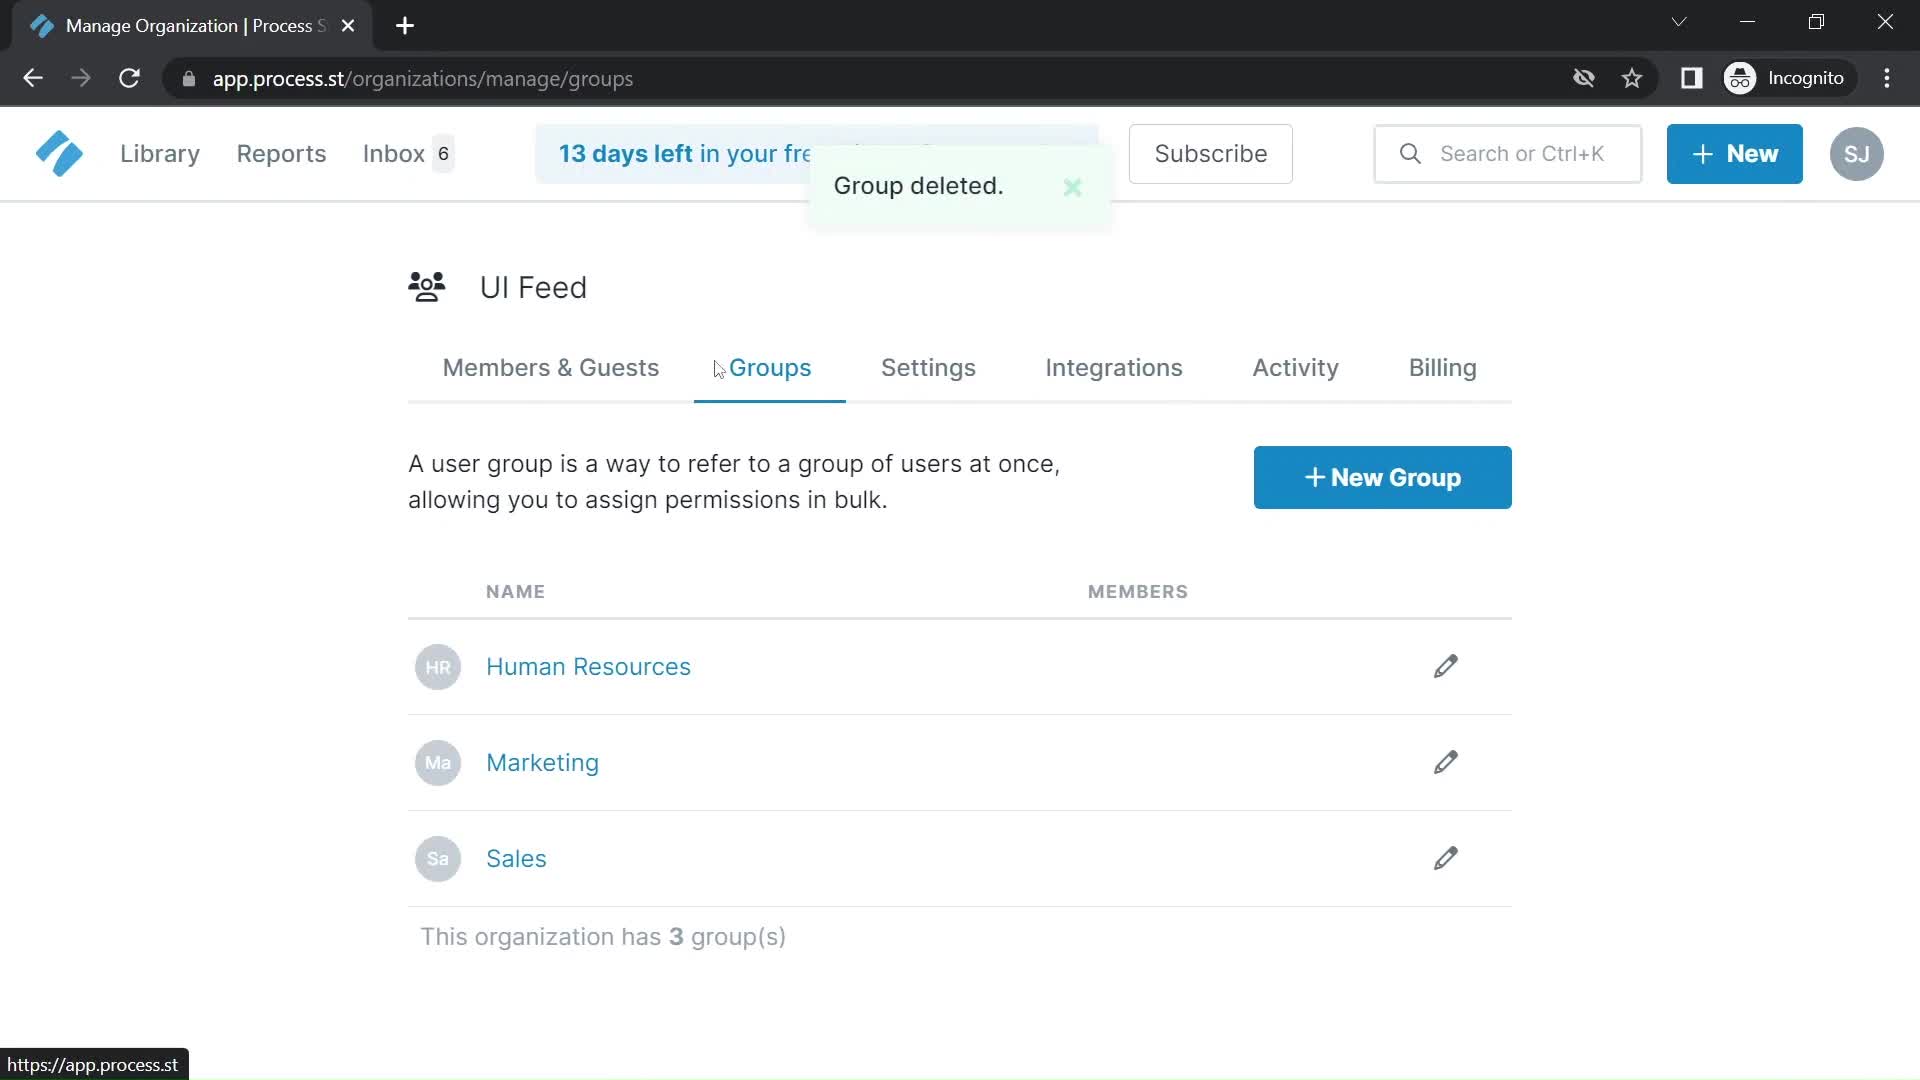1920x1080 pixels.
Task: Switch to the Activity tab
Action: pos(1295,367)
